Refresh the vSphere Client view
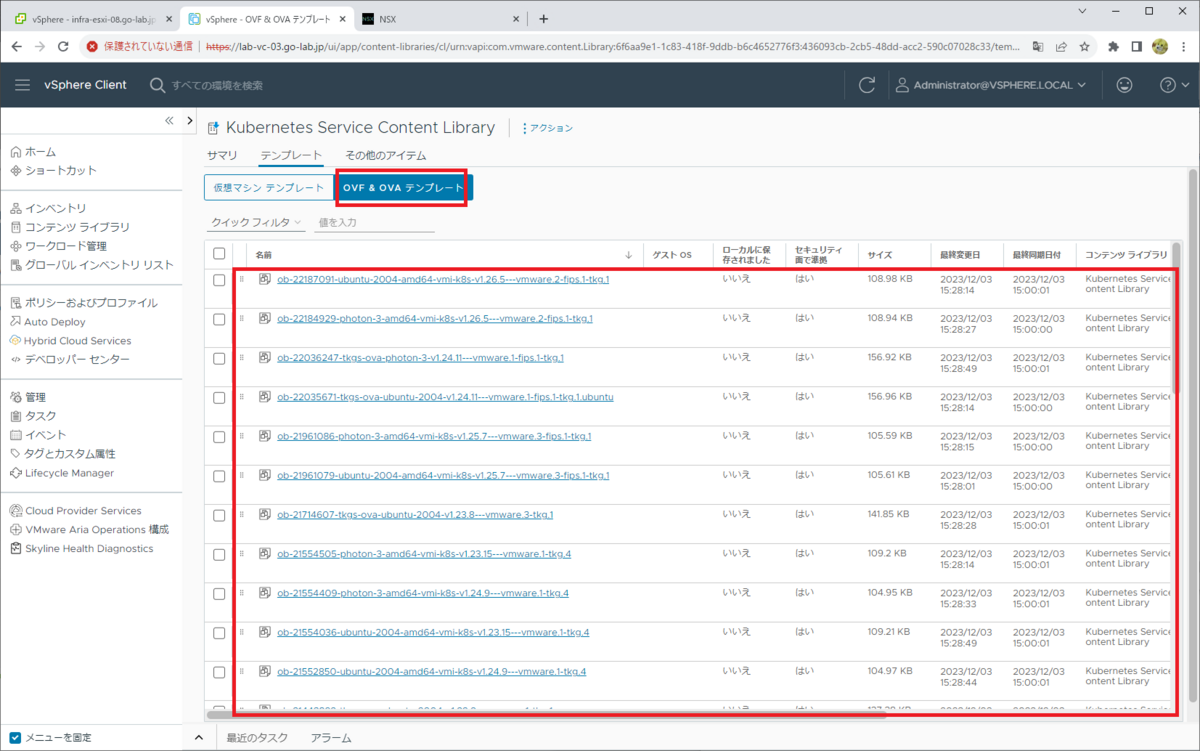Viewport: 1200px width, 751px height. pyautogui.click(x=867, y=85)
